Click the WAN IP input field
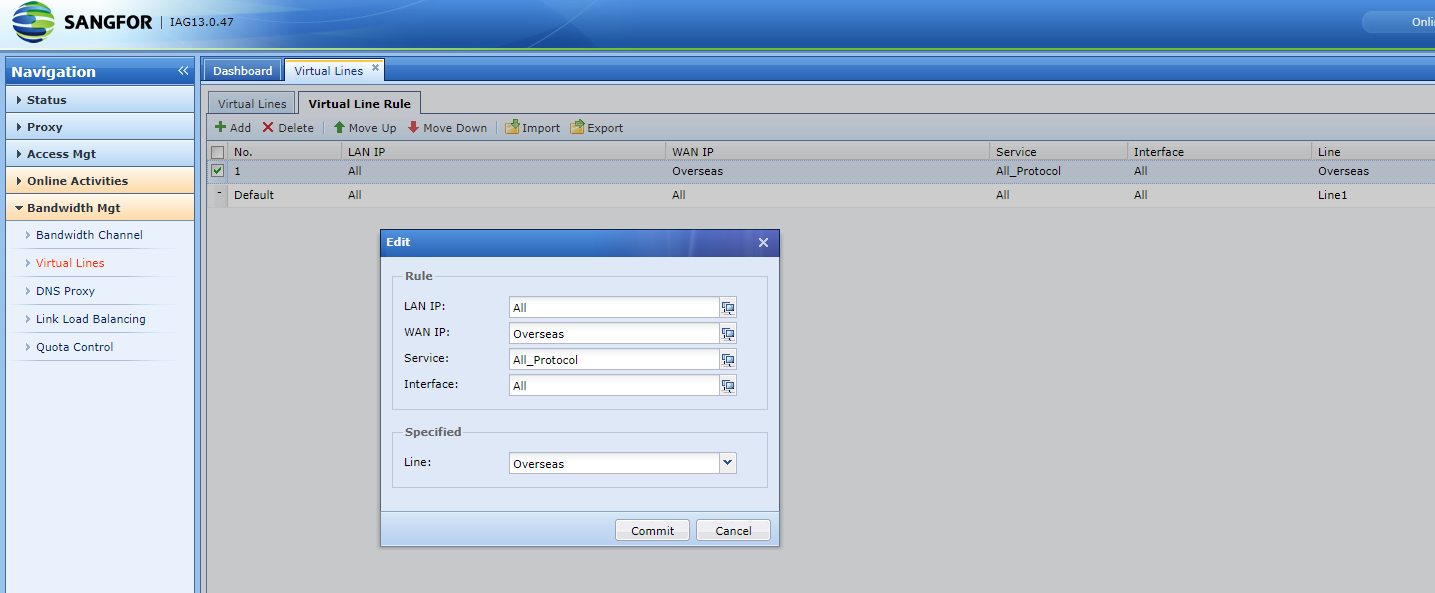 pos(614,334)
